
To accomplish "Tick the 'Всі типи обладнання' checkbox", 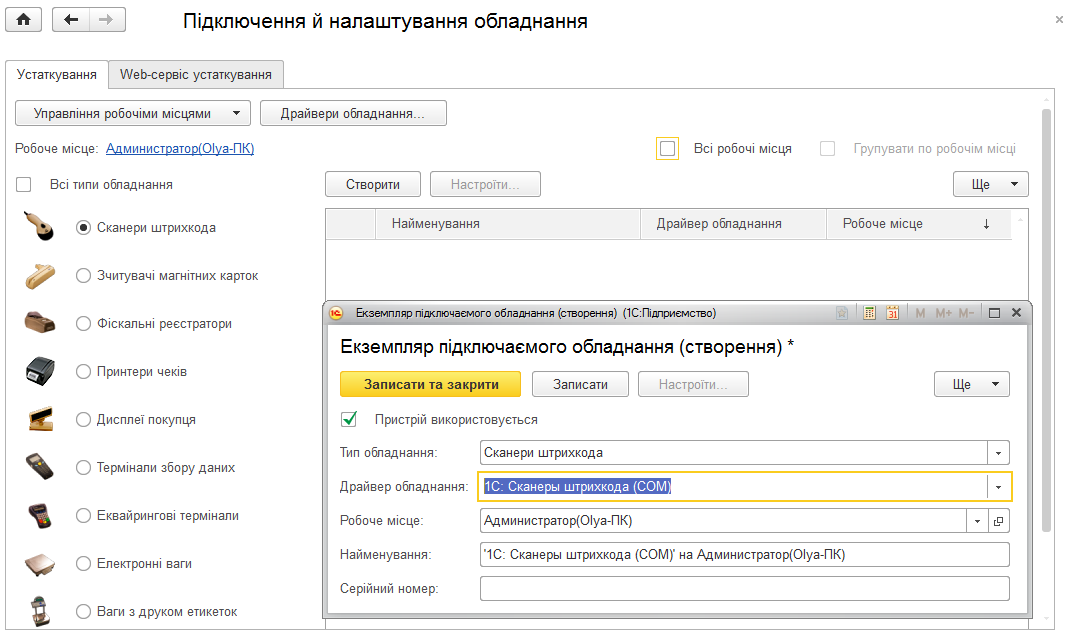I will [24, 185].
